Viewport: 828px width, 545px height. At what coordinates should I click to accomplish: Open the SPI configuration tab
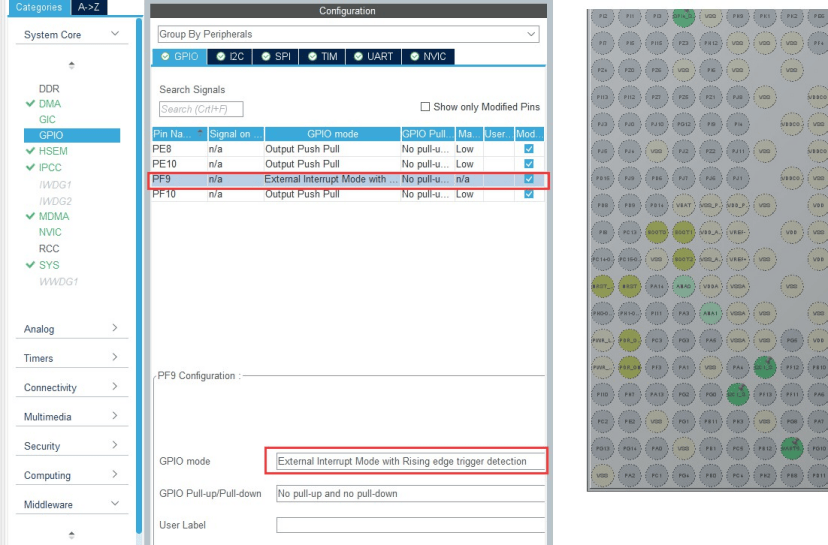pos(276,57)
